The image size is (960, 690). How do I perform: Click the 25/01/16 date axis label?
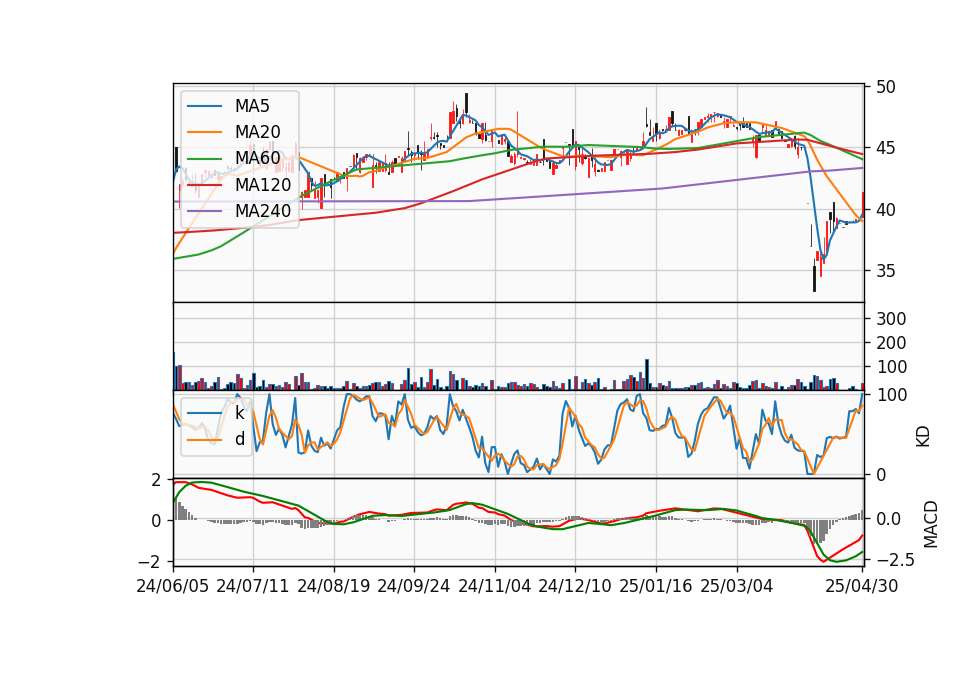tap(656, 586)
